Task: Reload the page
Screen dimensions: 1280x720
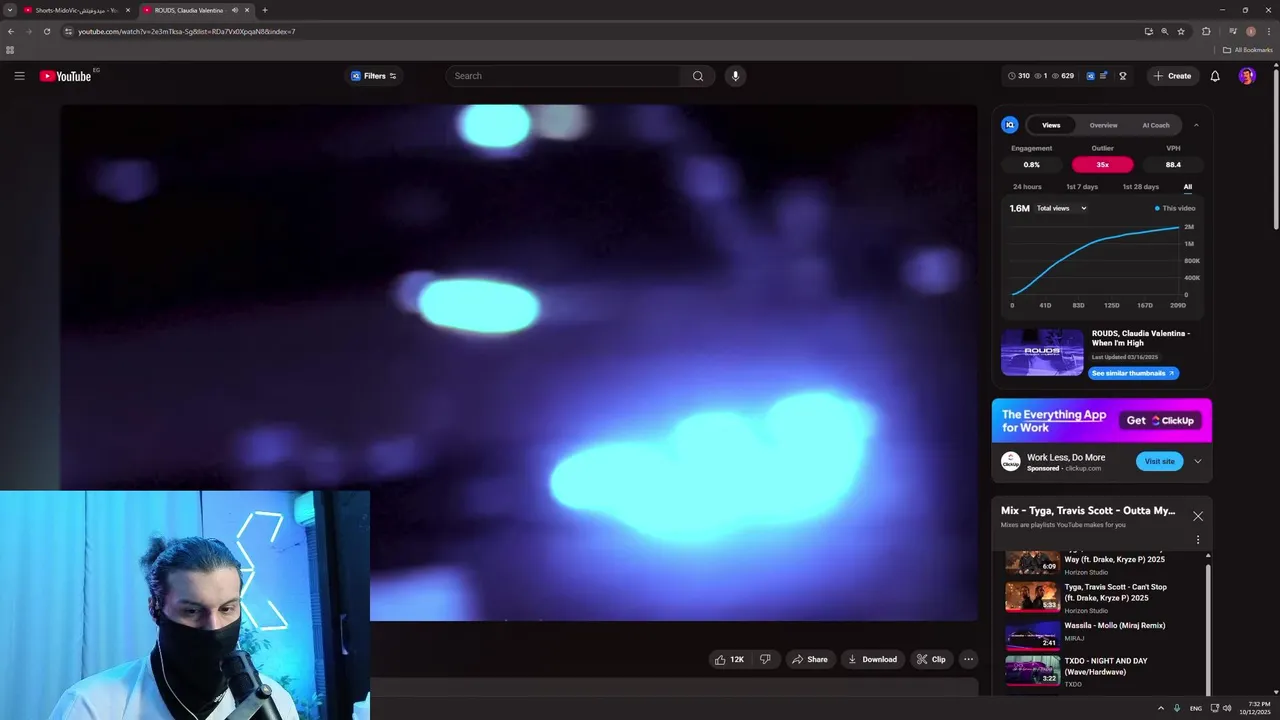Action: (46, 31)
